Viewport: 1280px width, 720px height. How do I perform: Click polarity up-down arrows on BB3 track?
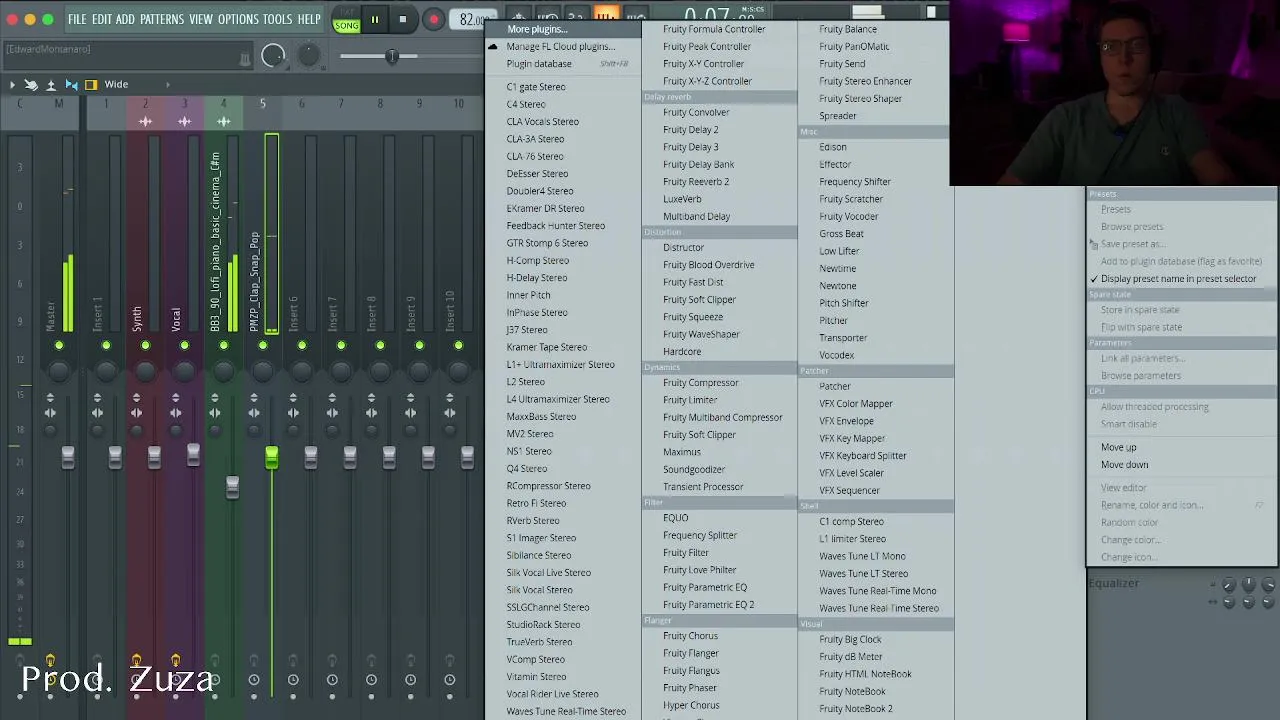[215, 399]
